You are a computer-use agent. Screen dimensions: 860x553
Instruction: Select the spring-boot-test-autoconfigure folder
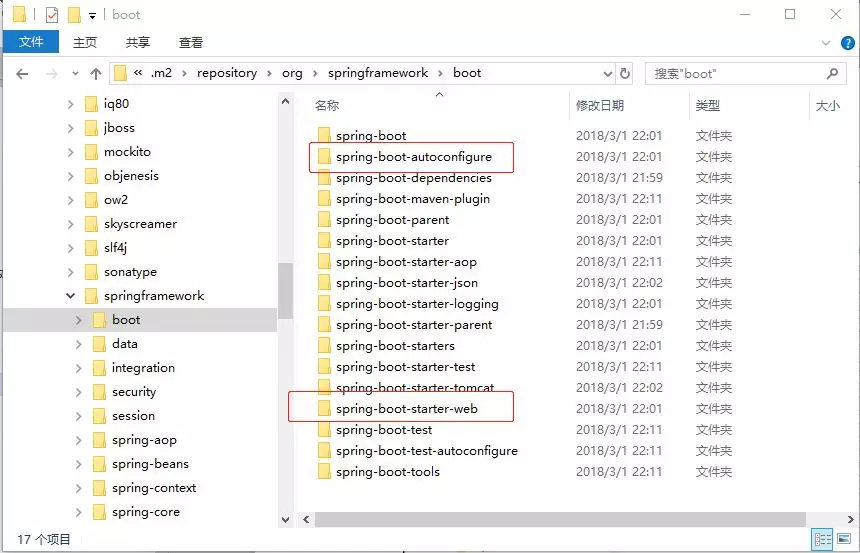(x=427, y=451)
